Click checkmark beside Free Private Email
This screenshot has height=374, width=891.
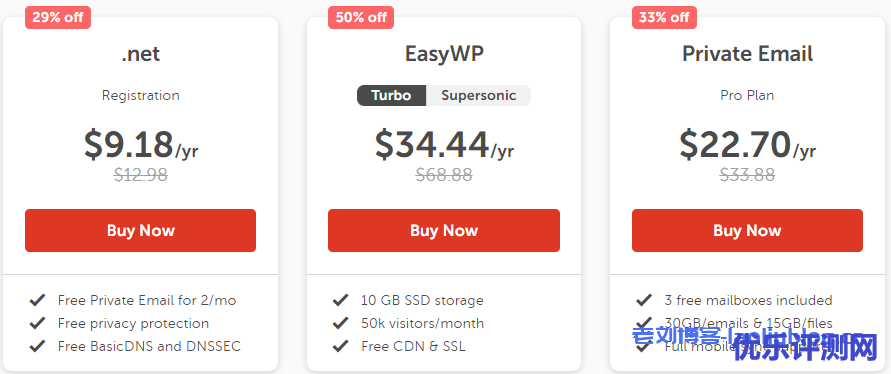pos(38,300)
